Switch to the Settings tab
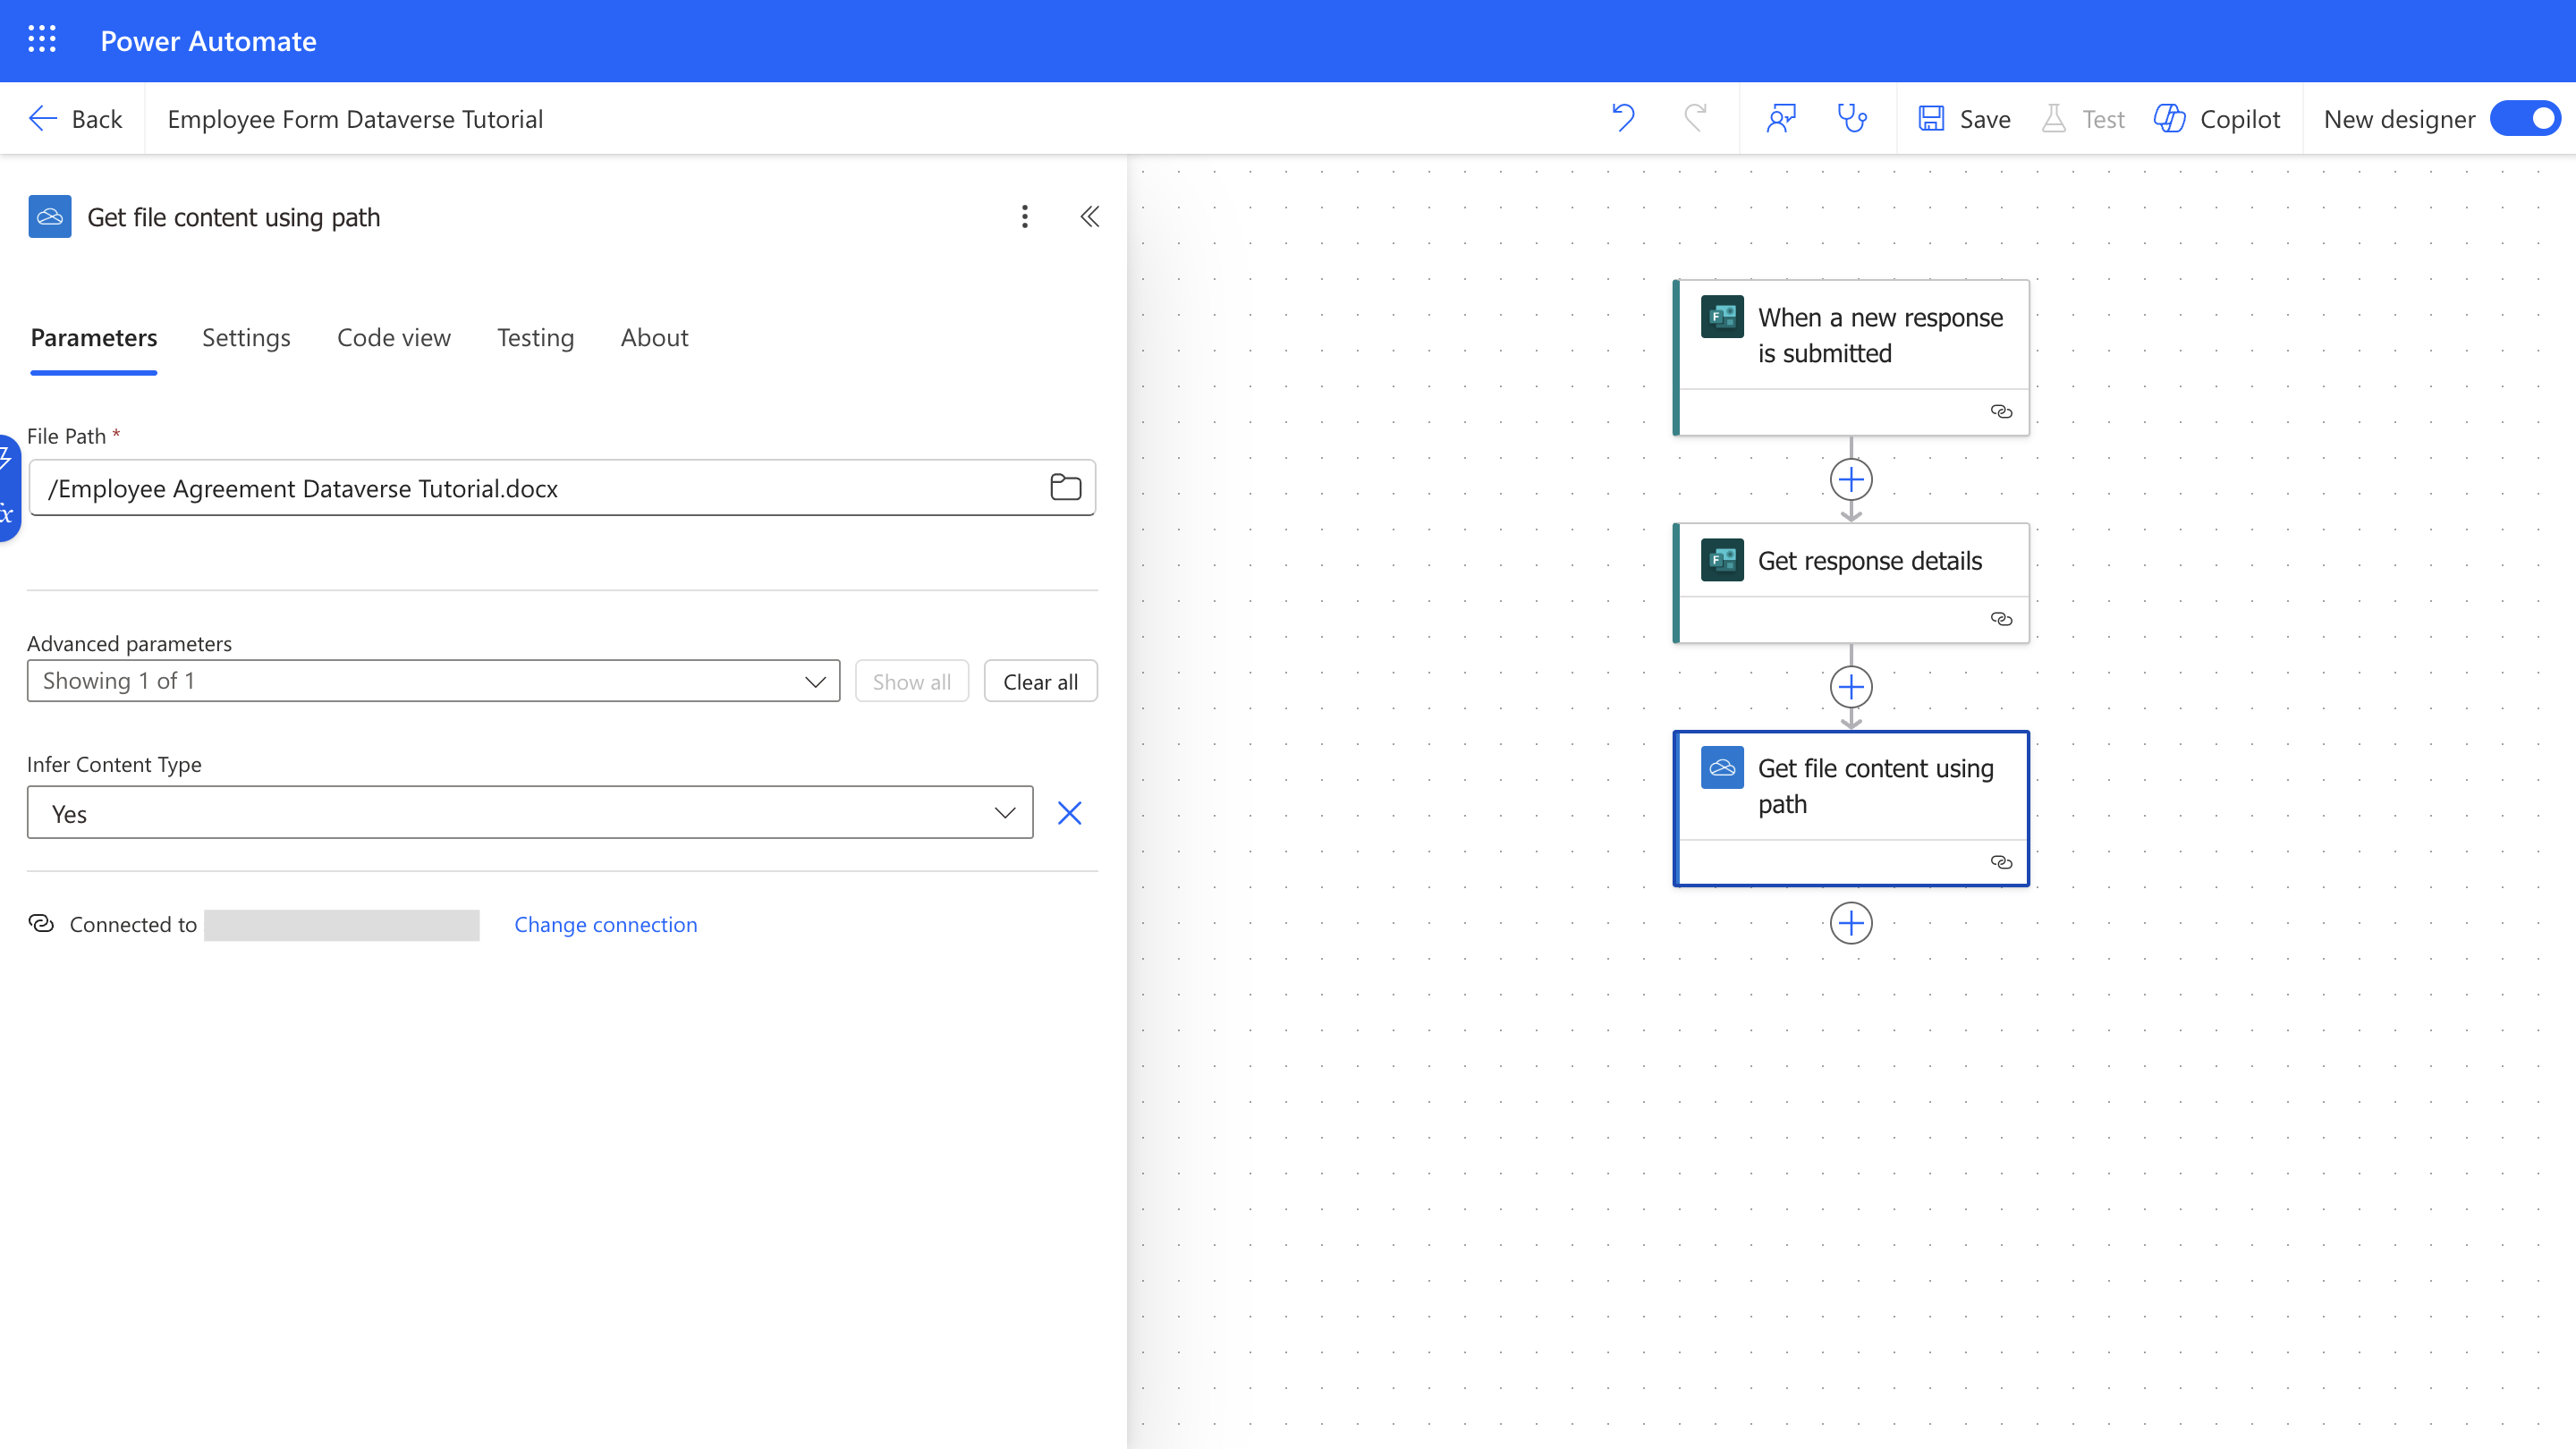The height and width of the screenshot is (1449, 2576). [246, 337]
